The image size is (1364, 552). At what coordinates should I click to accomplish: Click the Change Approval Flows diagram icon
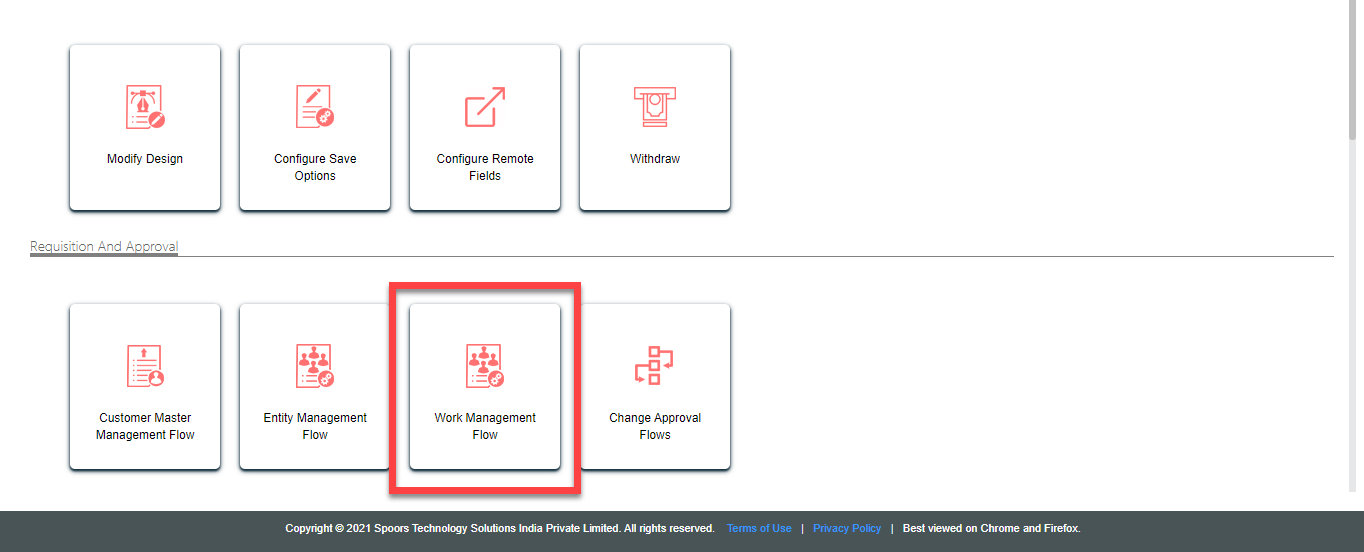point(655,366)
